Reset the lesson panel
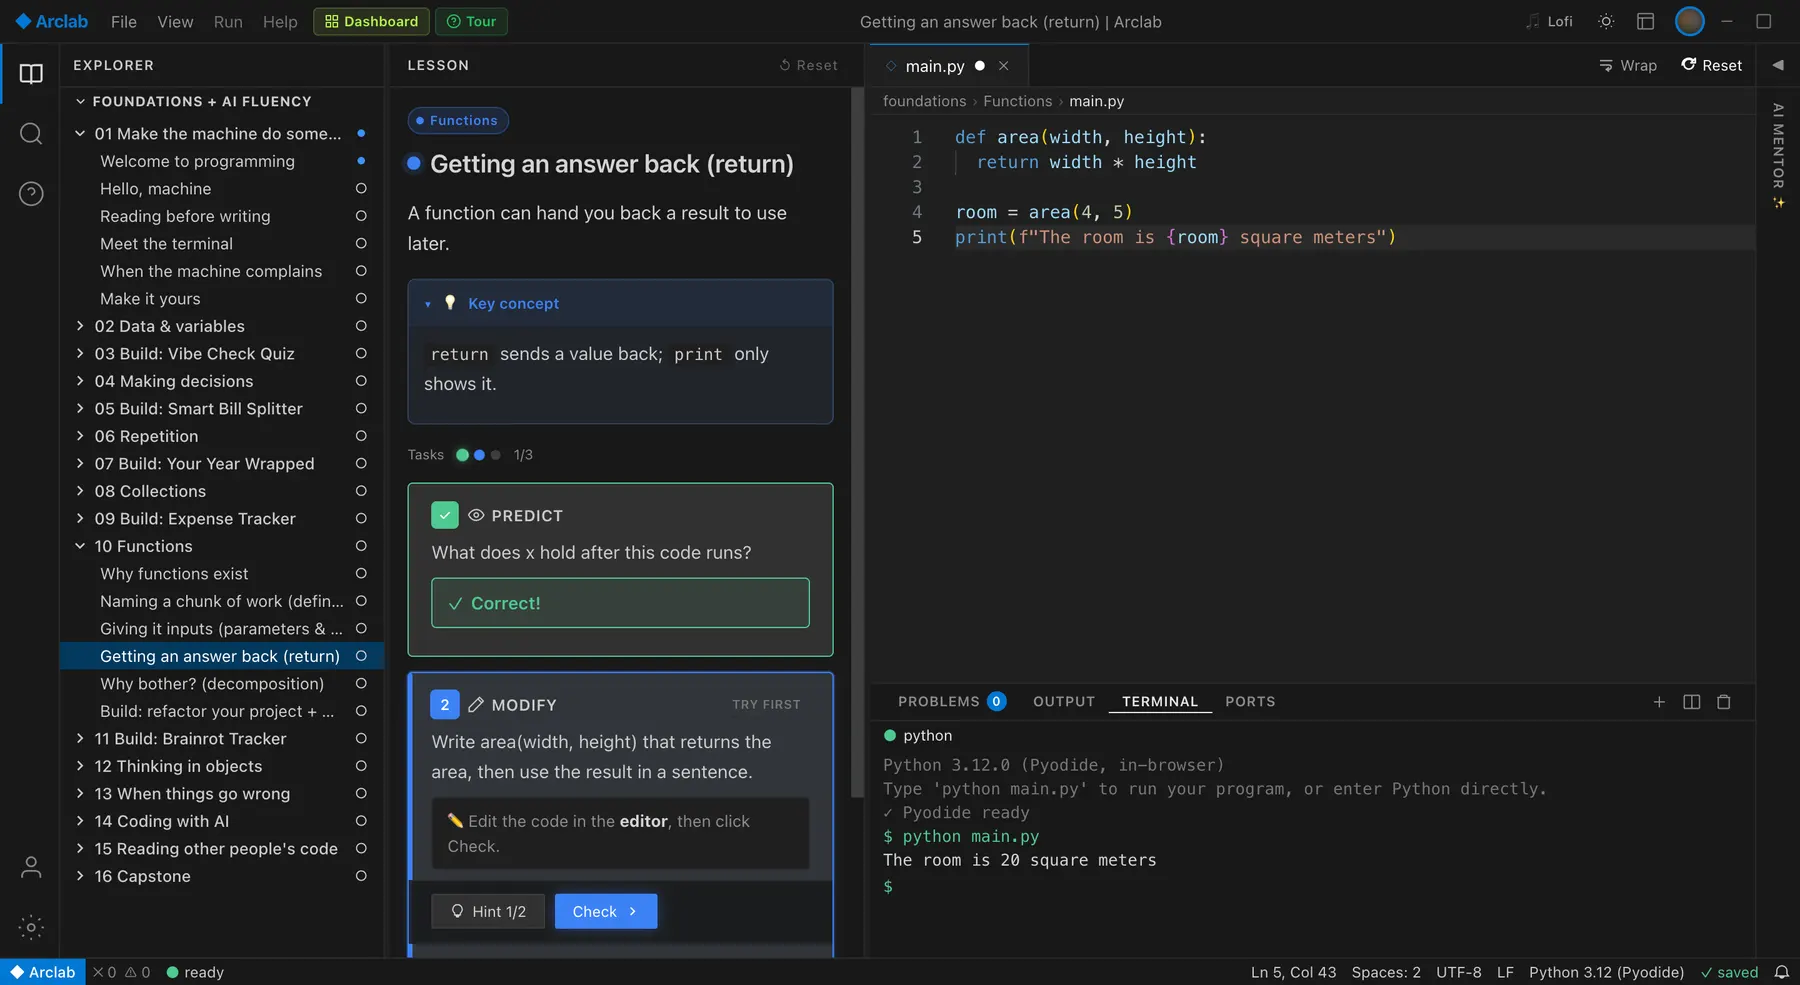 (x=809, y=65)
